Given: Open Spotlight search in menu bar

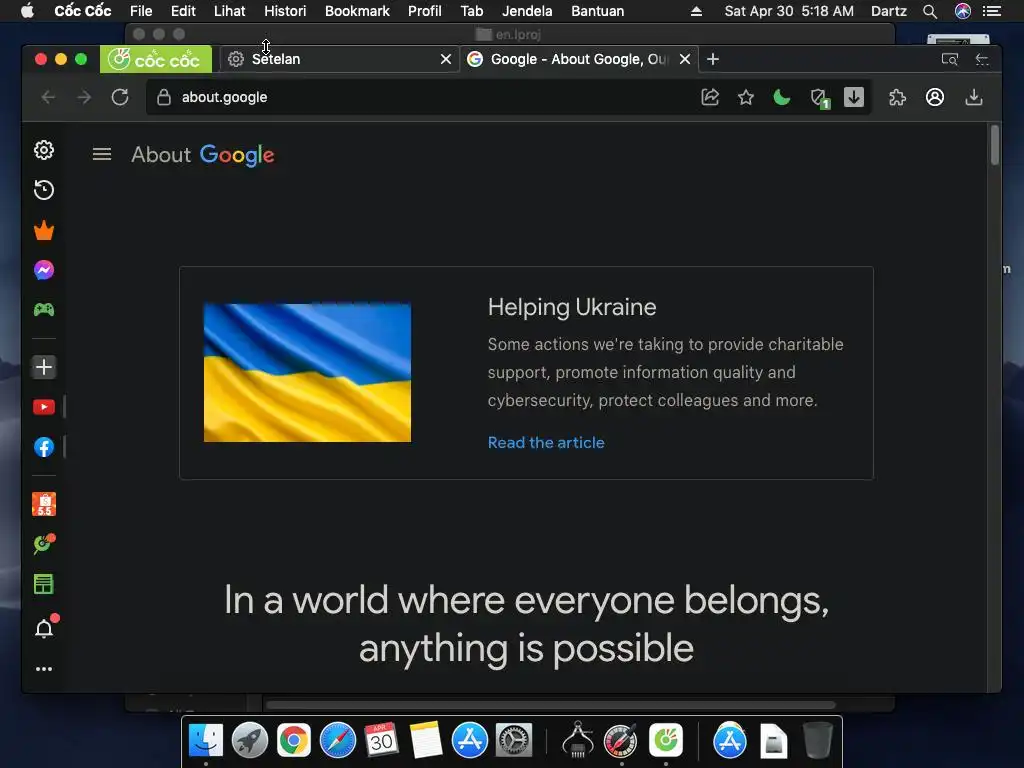Looking at the screenshot, I should (x=930, y=11).
